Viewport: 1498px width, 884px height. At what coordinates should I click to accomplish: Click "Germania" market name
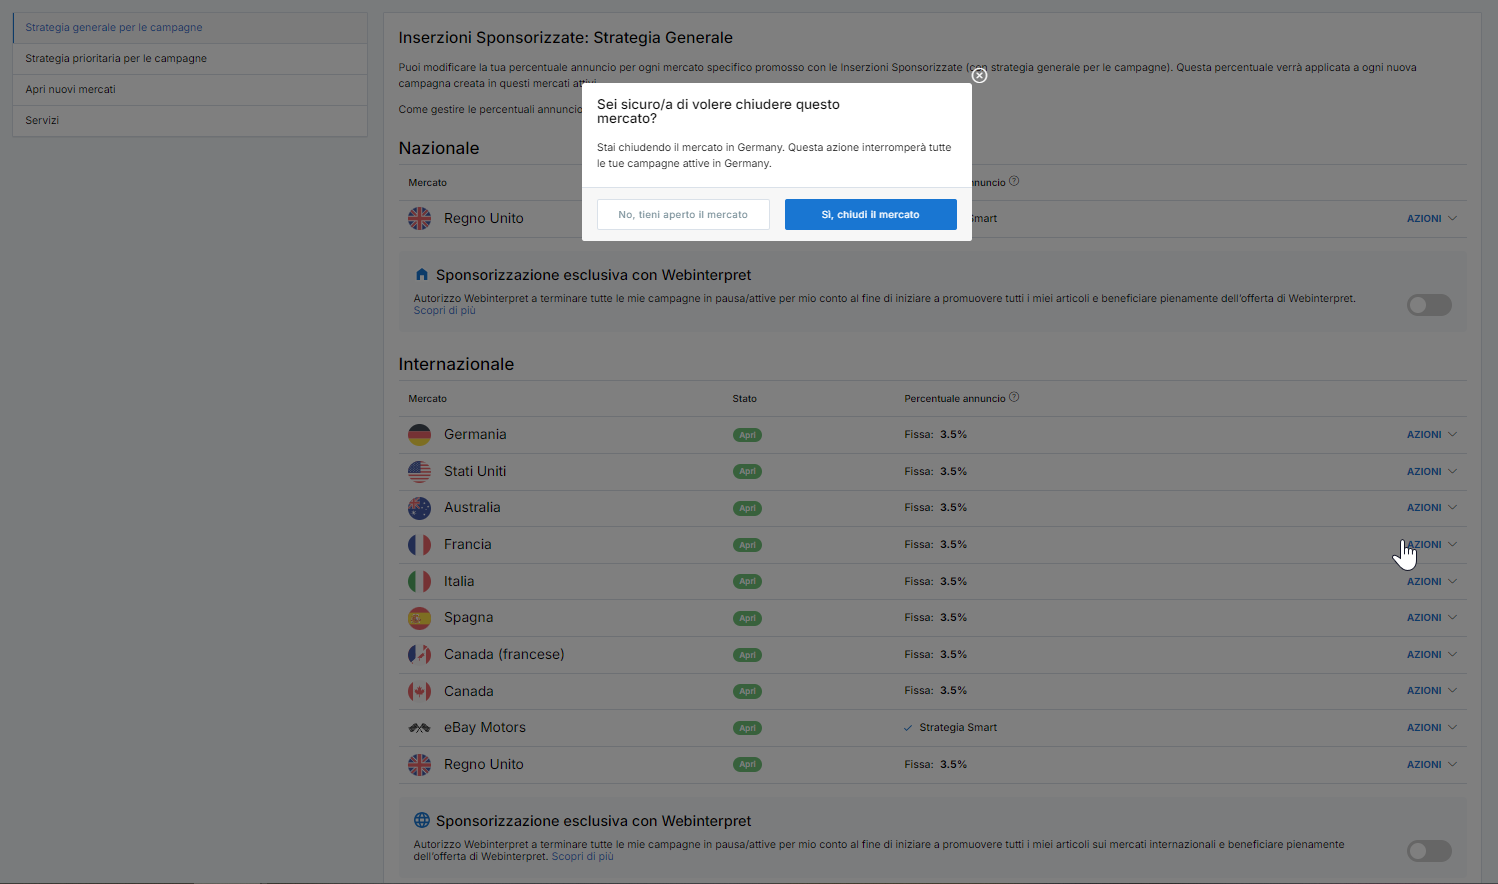pos(475,435)
